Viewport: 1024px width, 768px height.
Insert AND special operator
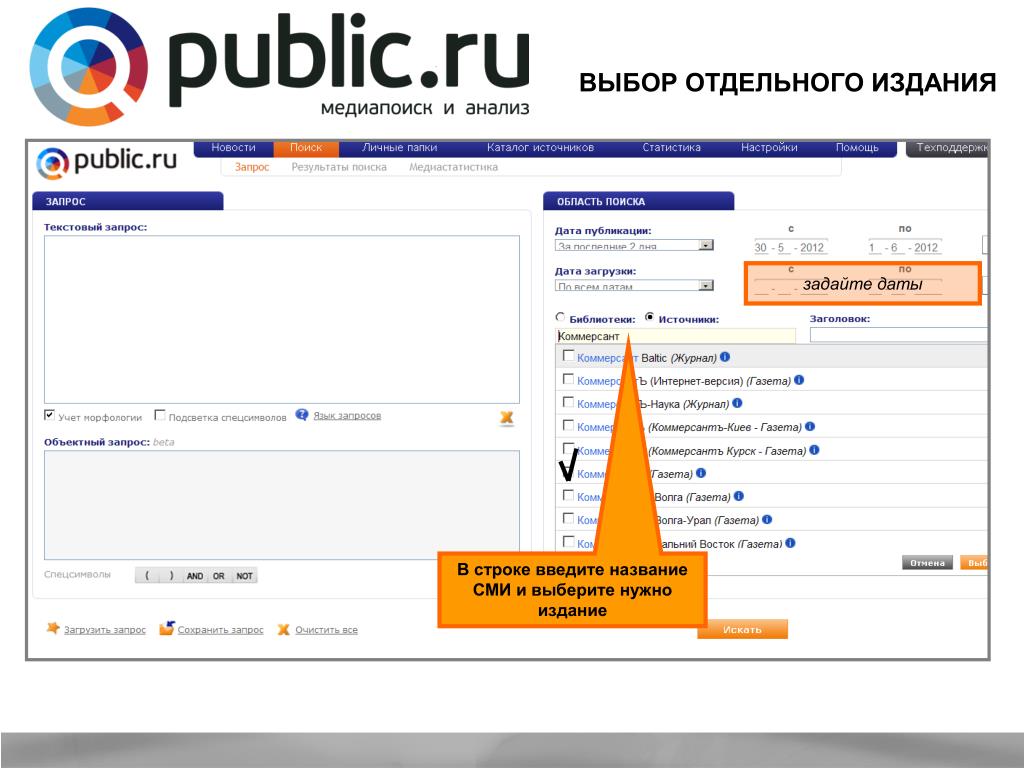(195, 576)
